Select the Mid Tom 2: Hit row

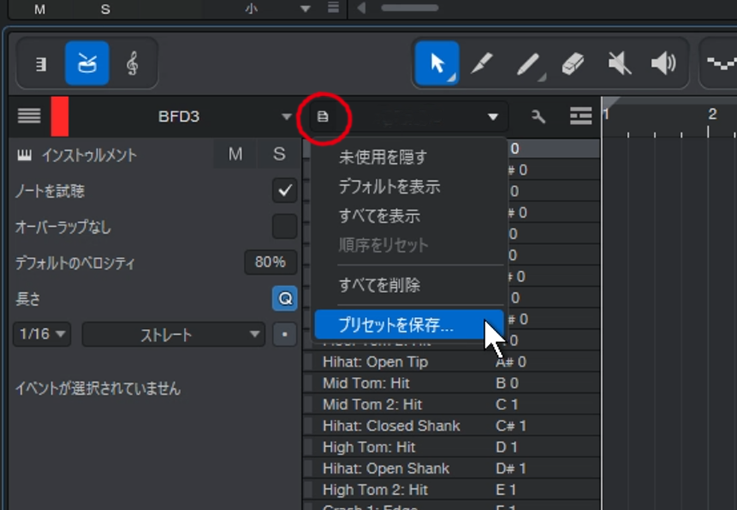click(451, 404)
